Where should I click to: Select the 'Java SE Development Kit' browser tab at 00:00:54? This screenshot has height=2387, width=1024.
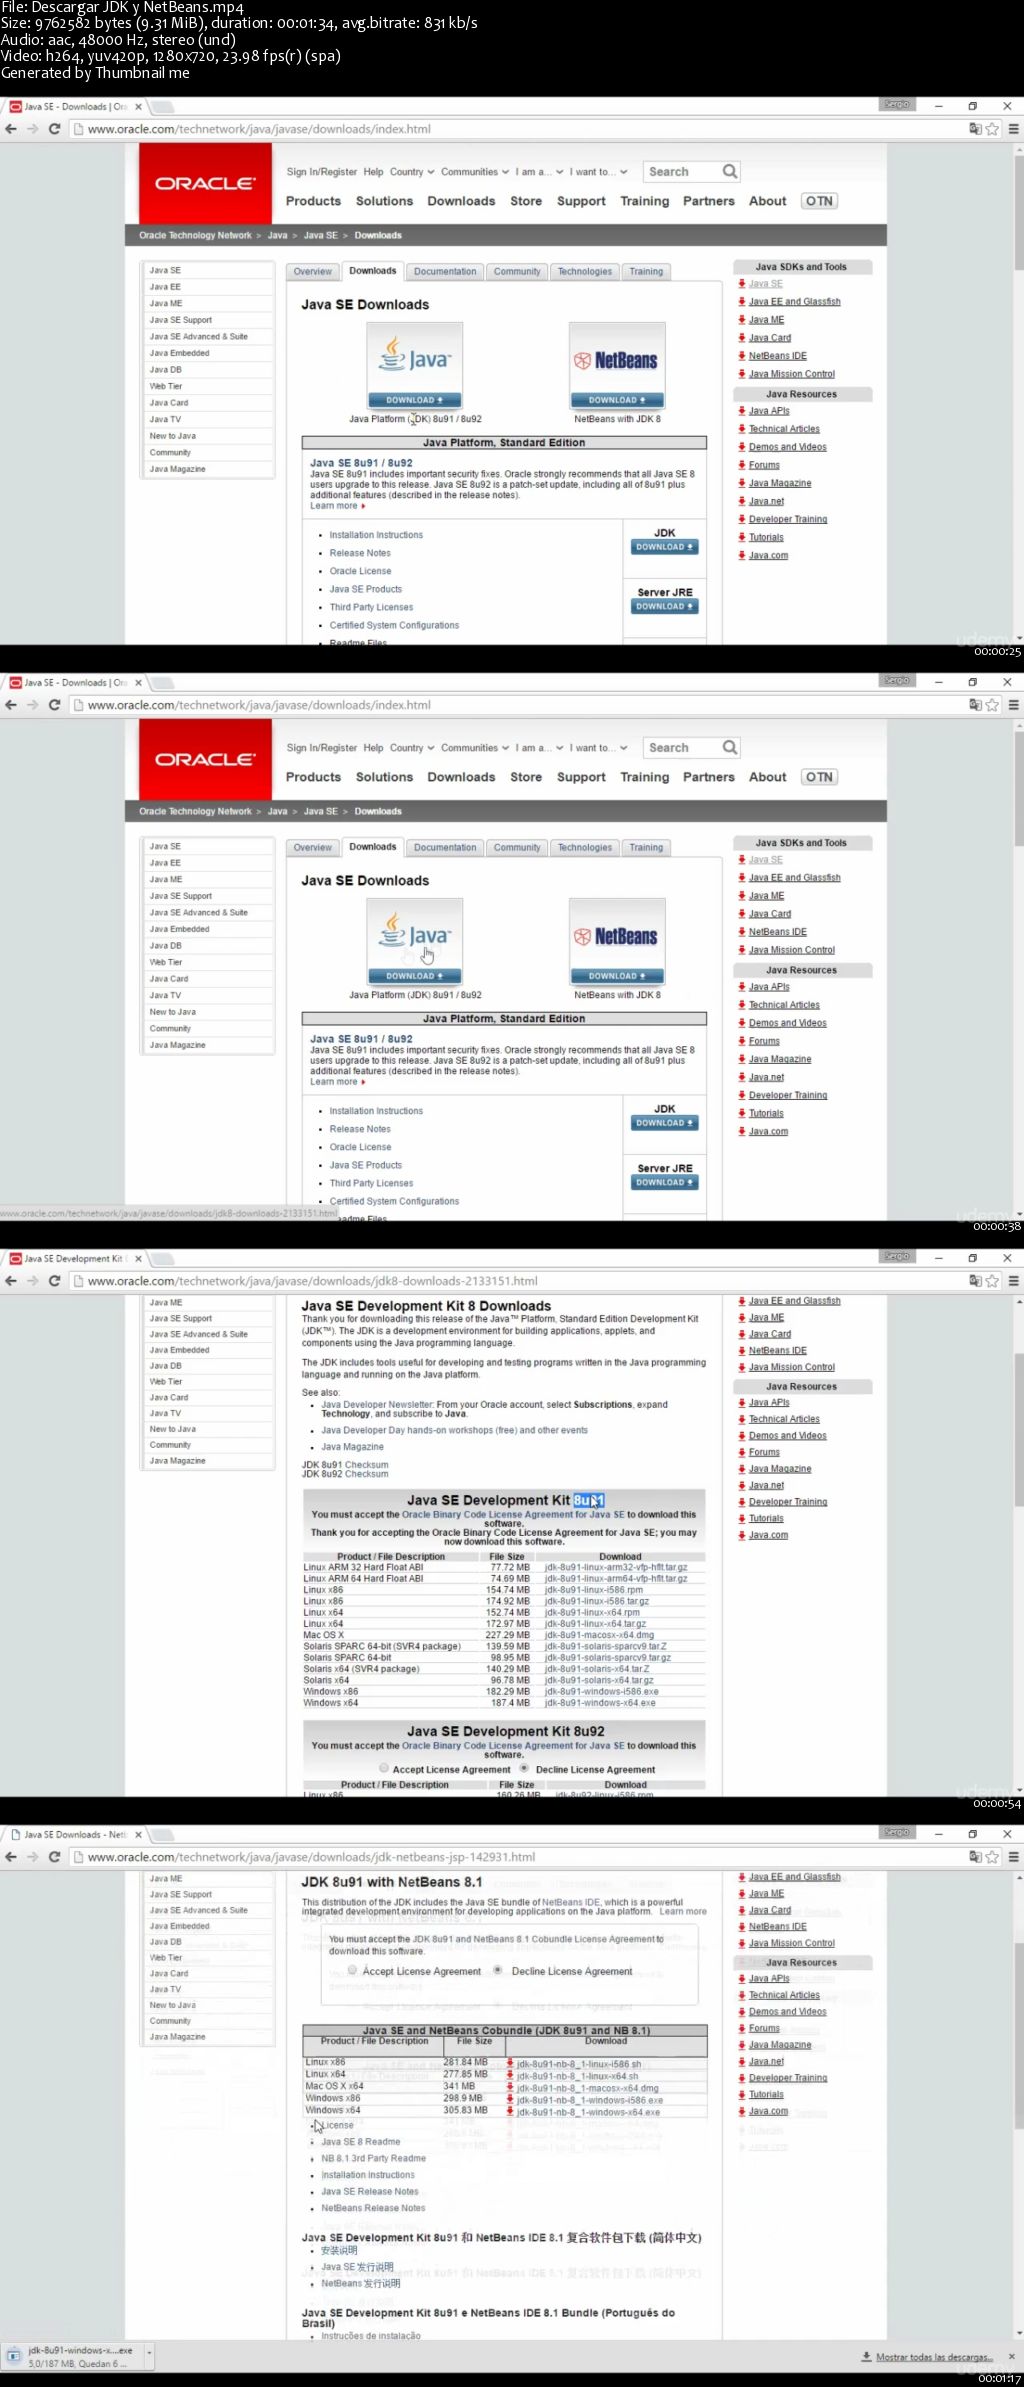(75, 1259)
